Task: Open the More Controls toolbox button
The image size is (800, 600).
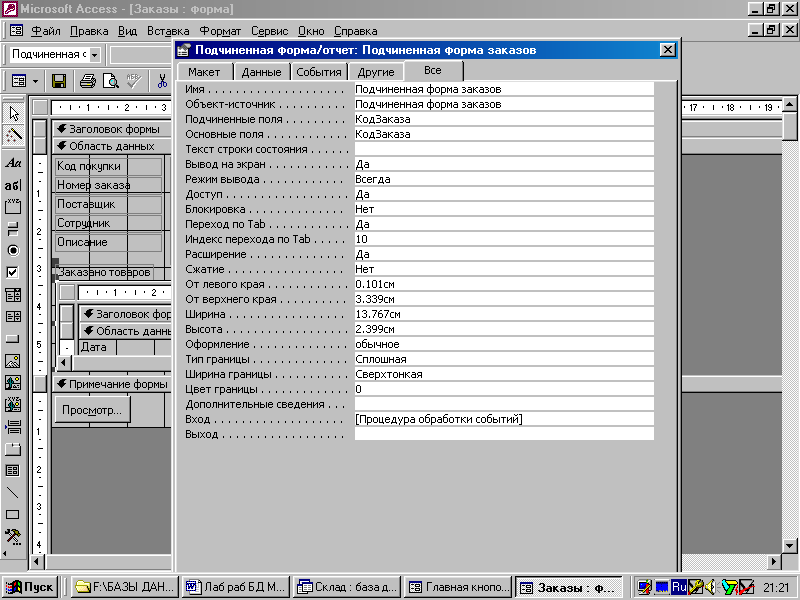Action: (x=13, y=536)
